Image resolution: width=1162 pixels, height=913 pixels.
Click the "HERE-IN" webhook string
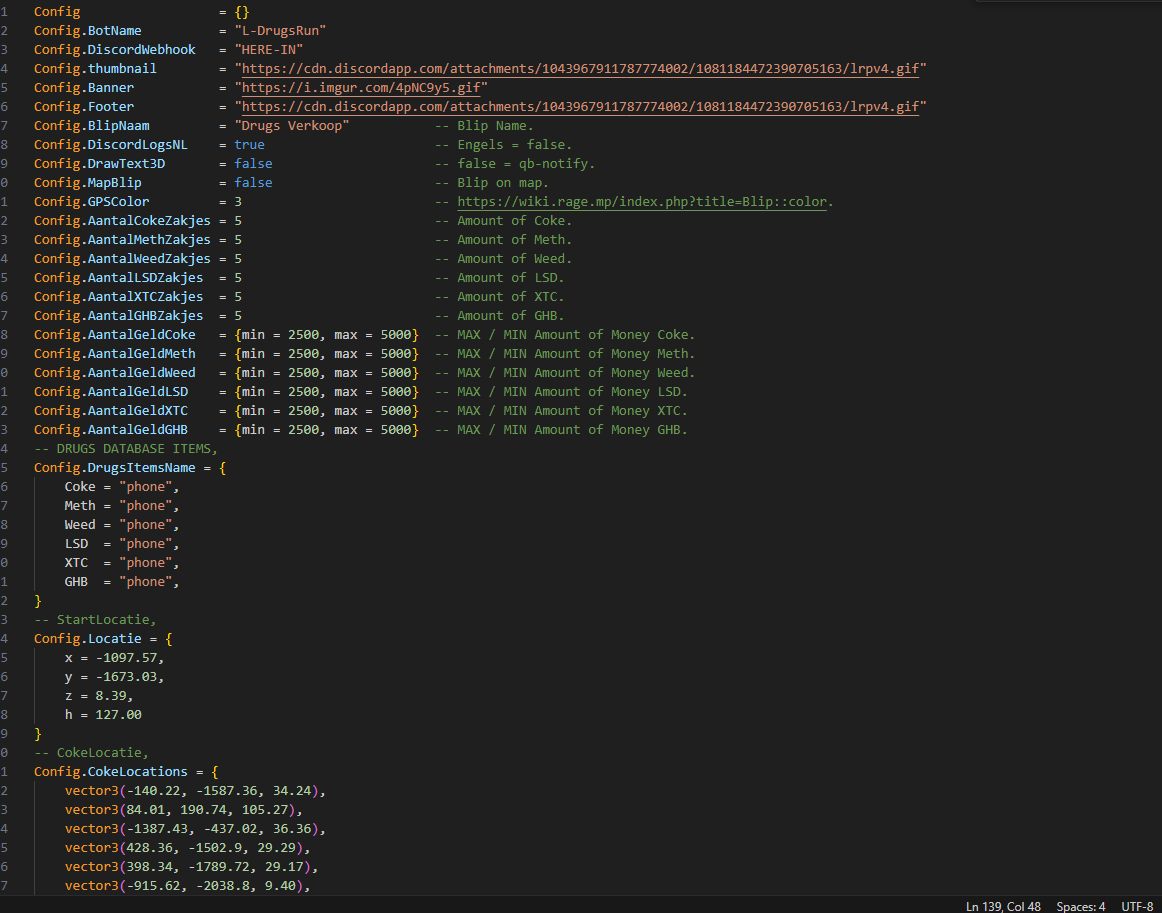point(269,50)
